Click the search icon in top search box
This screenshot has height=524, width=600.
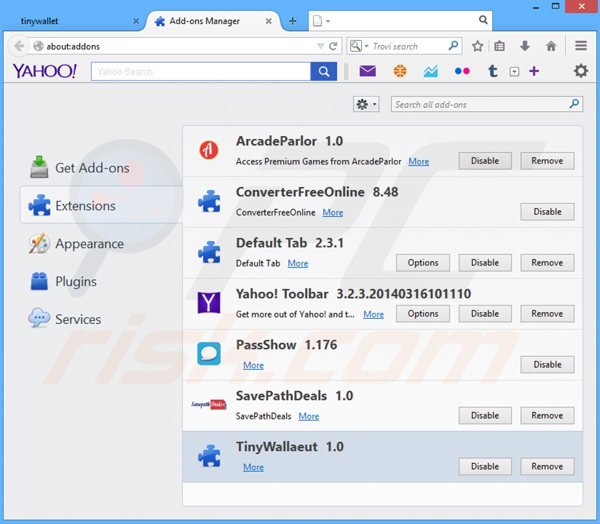tap(483, 20)
